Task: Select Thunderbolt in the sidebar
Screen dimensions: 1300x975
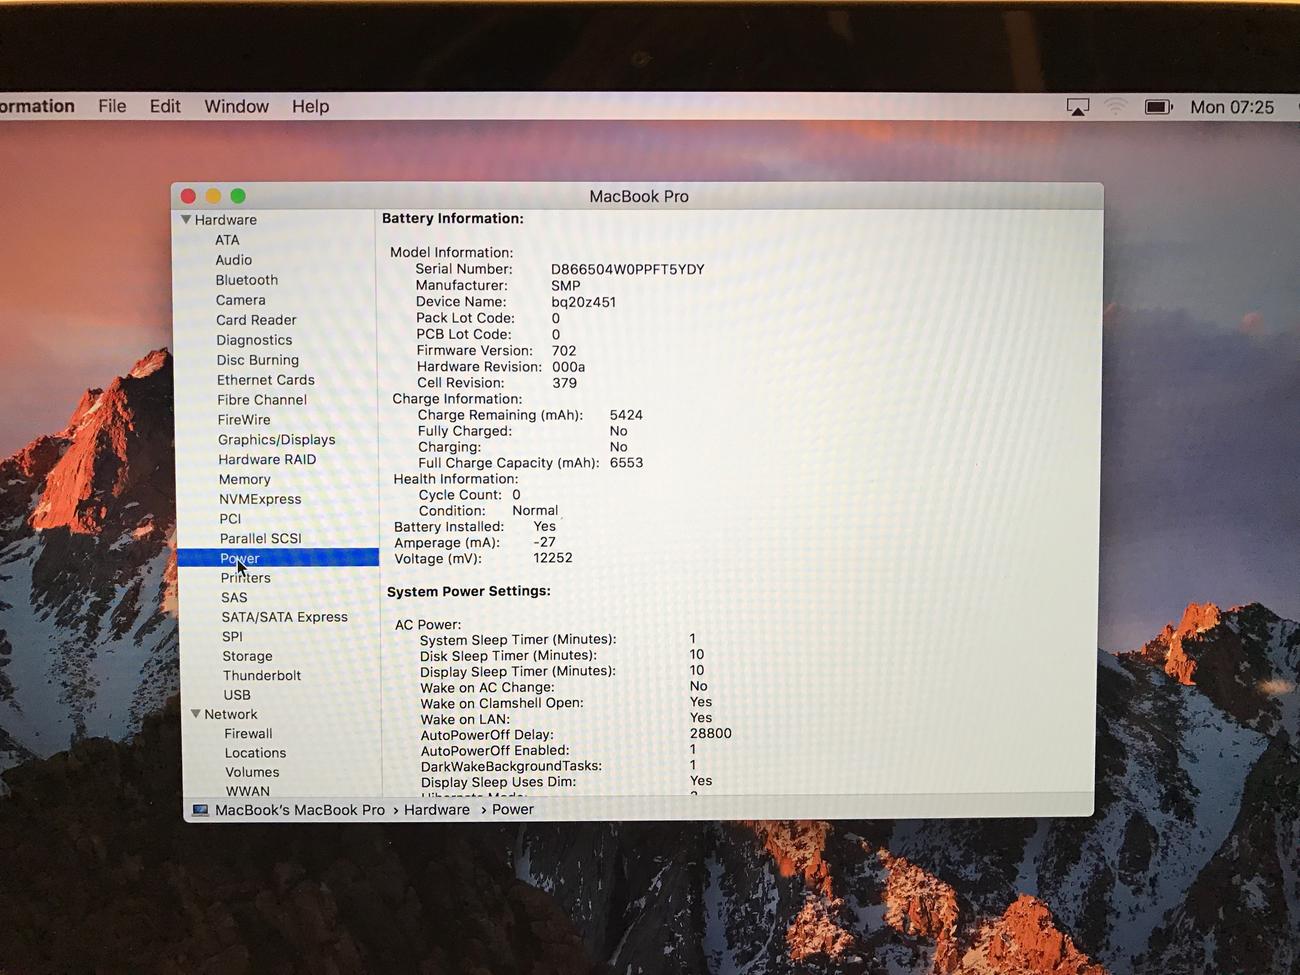Action: tap(262, 675)
